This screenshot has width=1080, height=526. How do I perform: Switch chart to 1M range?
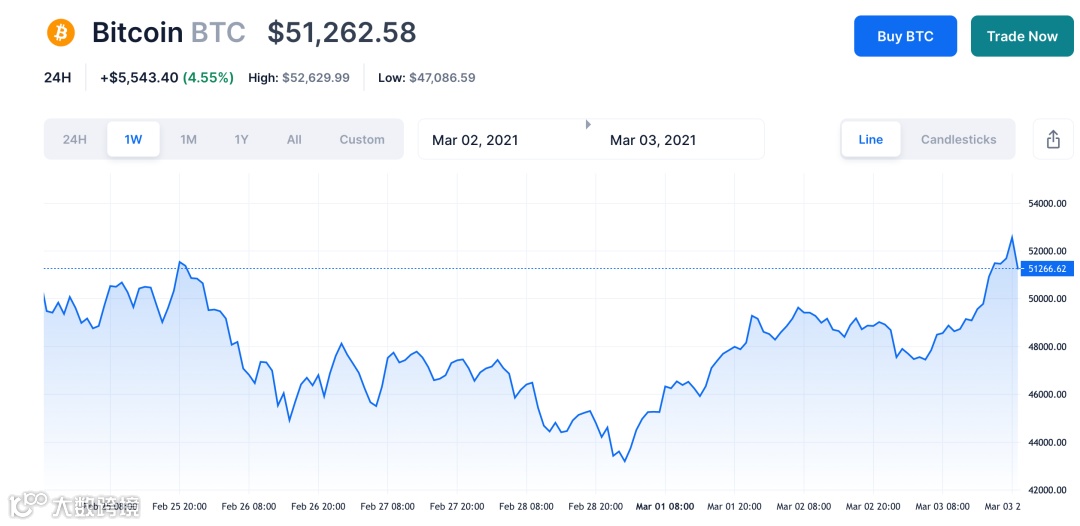click(188, 140)
